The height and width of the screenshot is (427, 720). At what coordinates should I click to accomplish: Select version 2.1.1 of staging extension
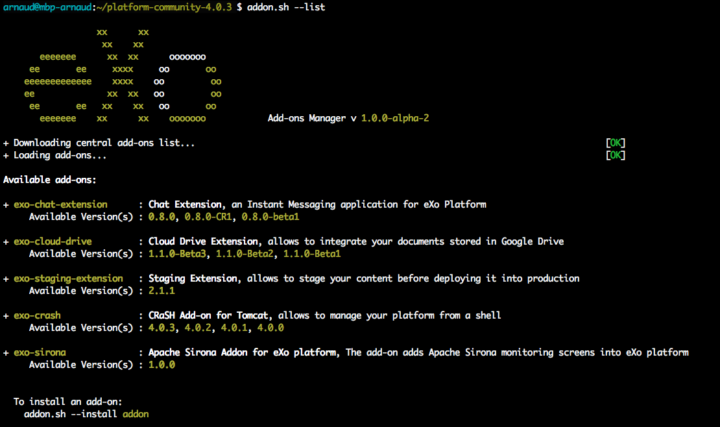tap(162, 290)
